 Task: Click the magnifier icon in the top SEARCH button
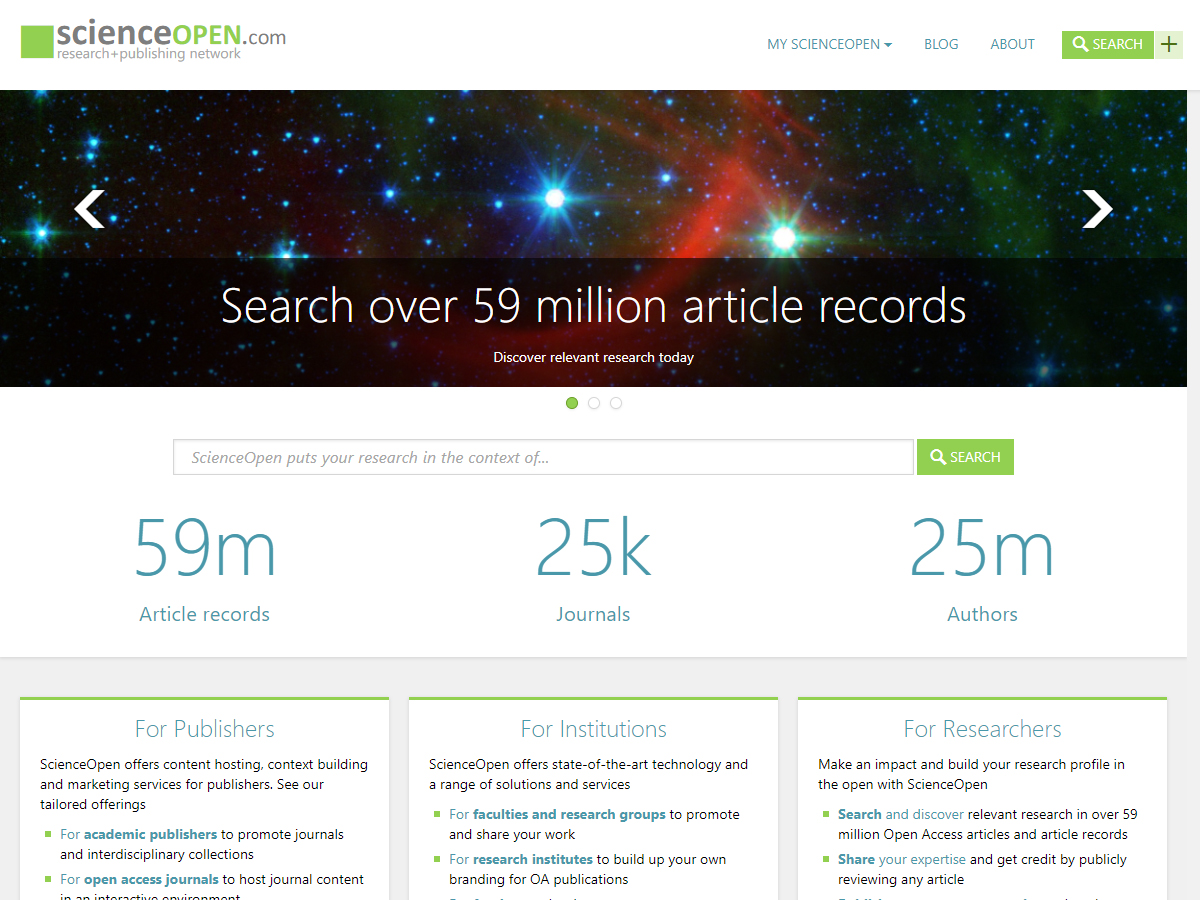pyautogui.click(x=1079, y=44)
